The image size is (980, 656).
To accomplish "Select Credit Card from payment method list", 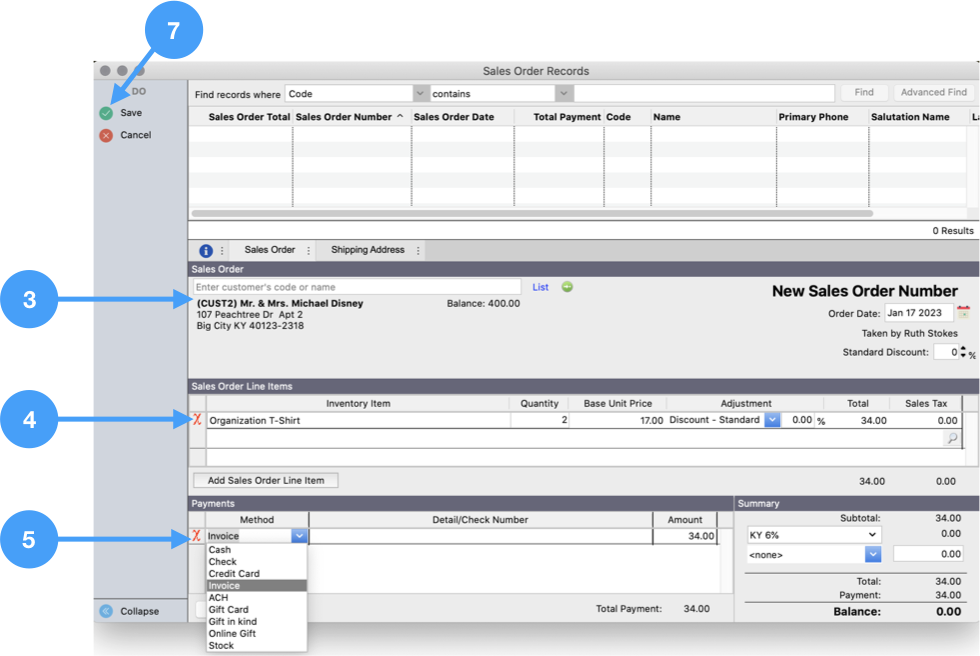I will tap(234, 574).
